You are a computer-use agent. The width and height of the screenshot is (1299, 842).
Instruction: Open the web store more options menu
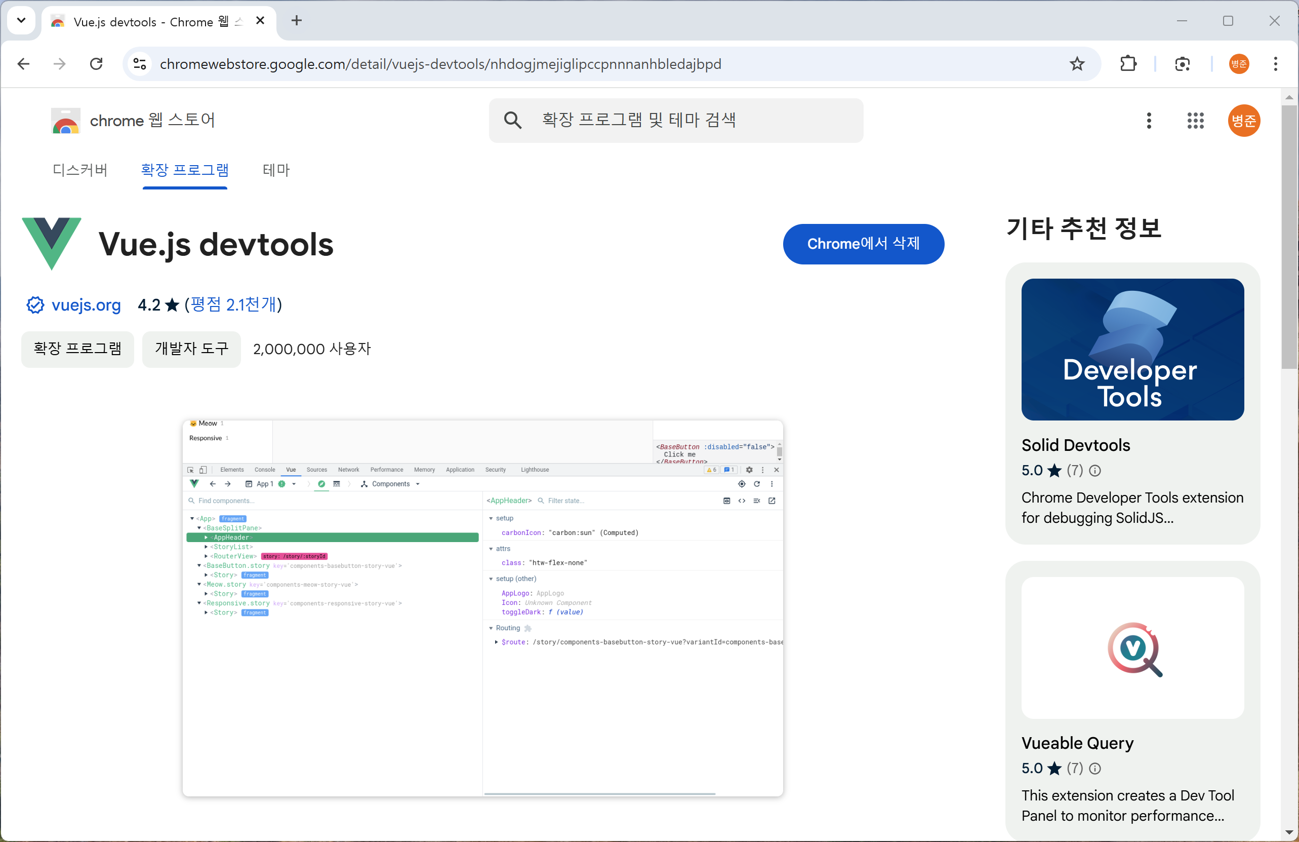1149,121
